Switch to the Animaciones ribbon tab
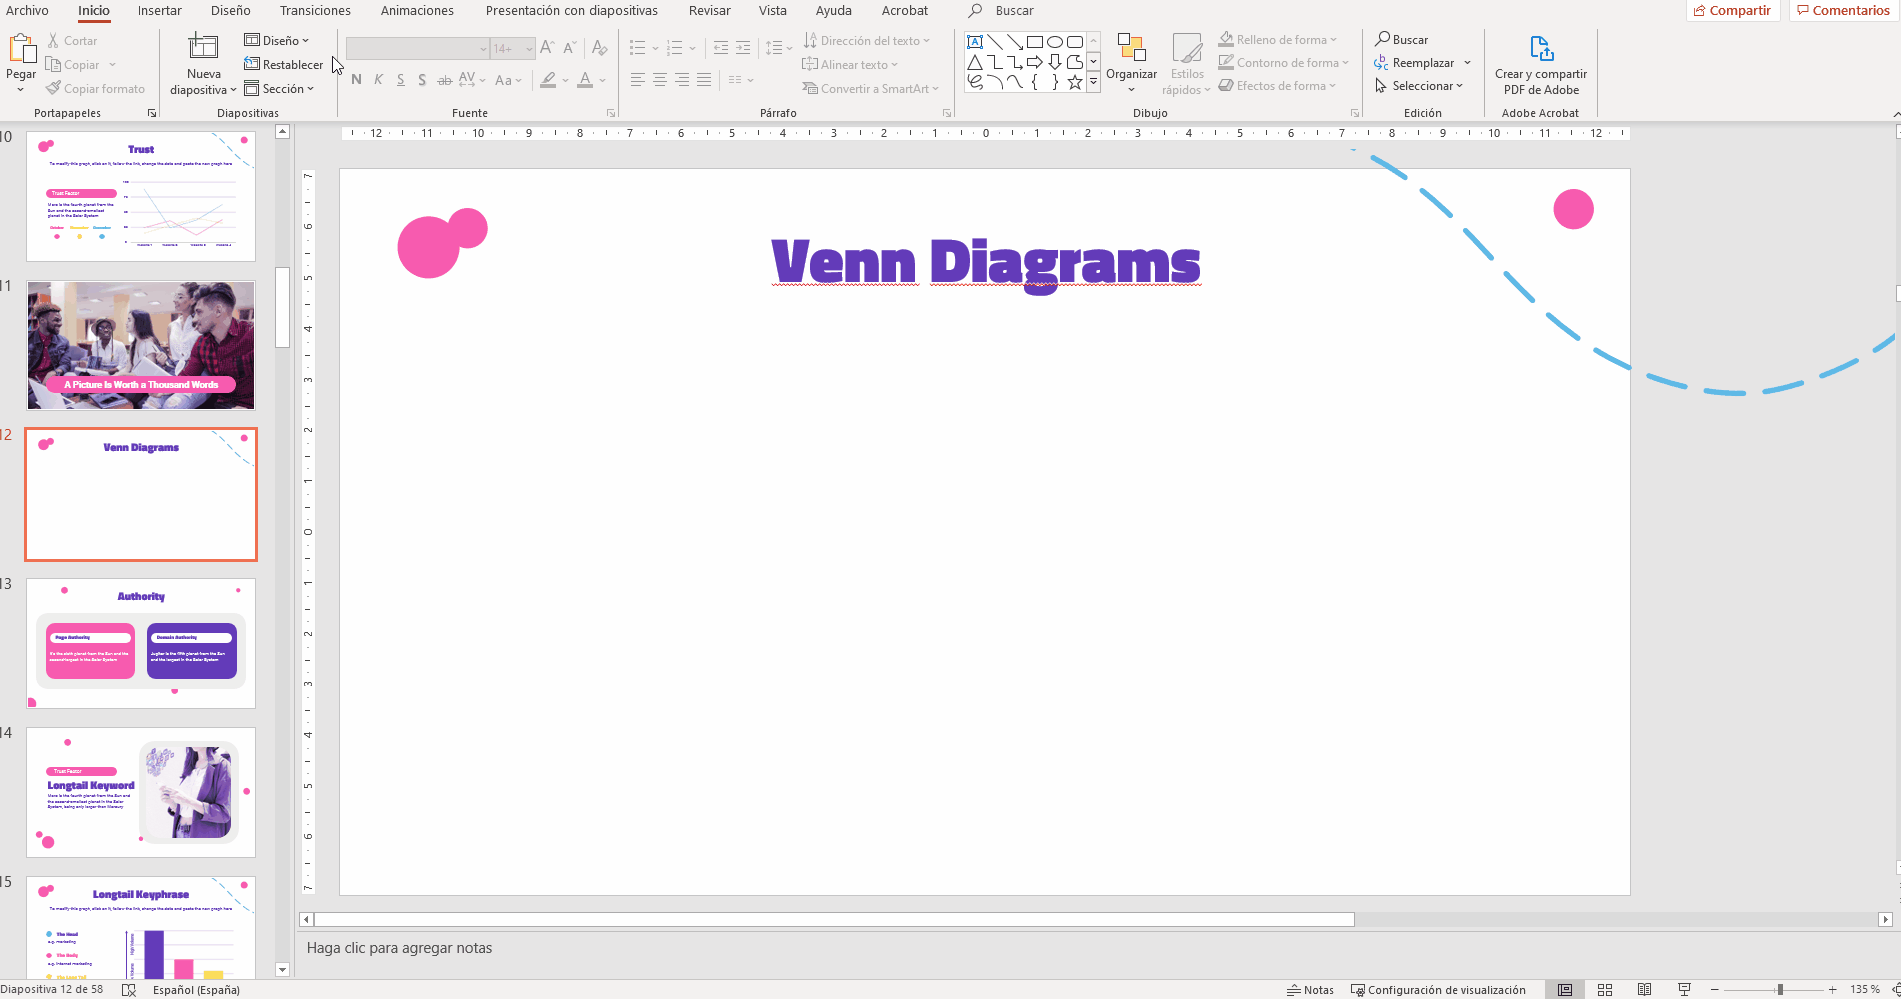 click(x=416, y=11)
